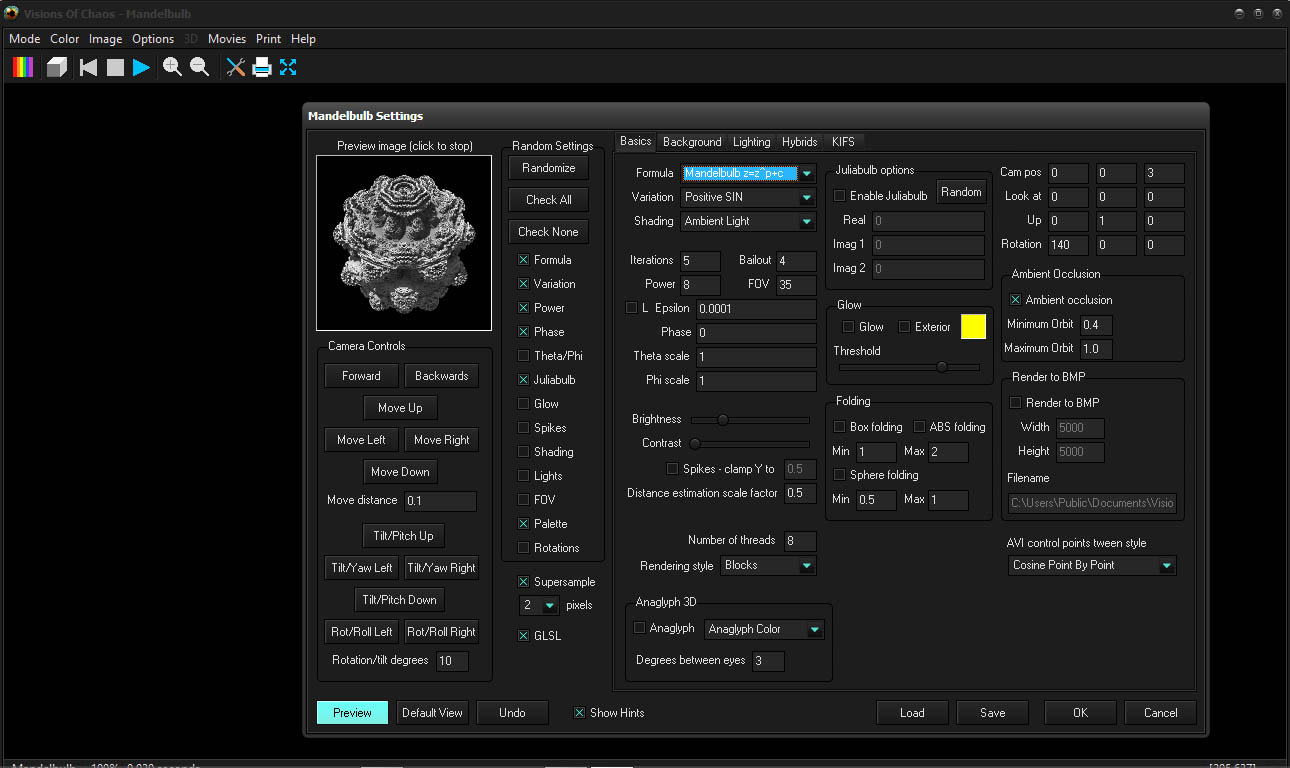Switch to the Lighting tab
Image resolution: width=1290 pixels, height=768 pixels.
(x=752, y=142)
